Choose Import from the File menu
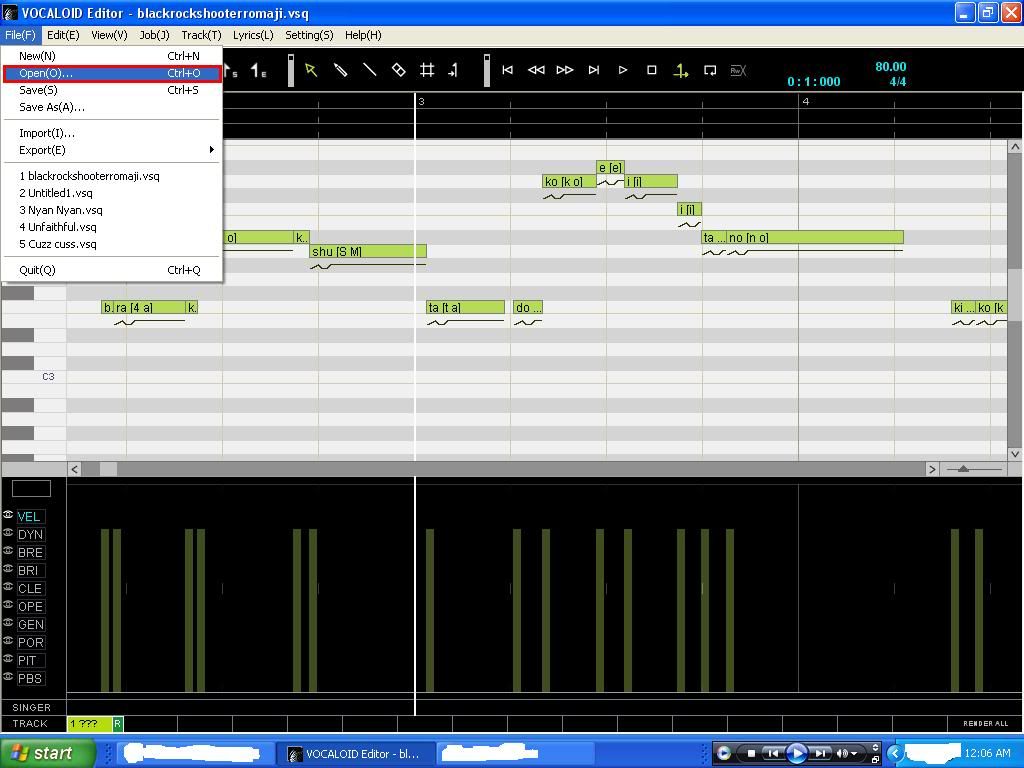Image resolution: width=1024 pixels, height=768 pixels. tap(112, 133)
